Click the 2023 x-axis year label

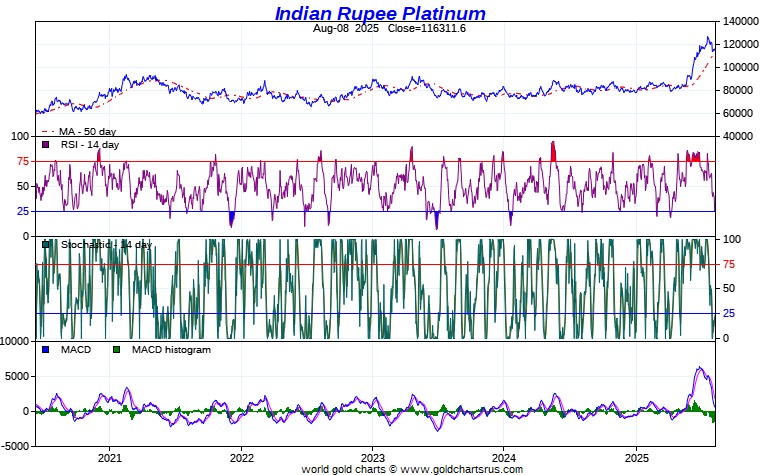[x=373, y=458]
